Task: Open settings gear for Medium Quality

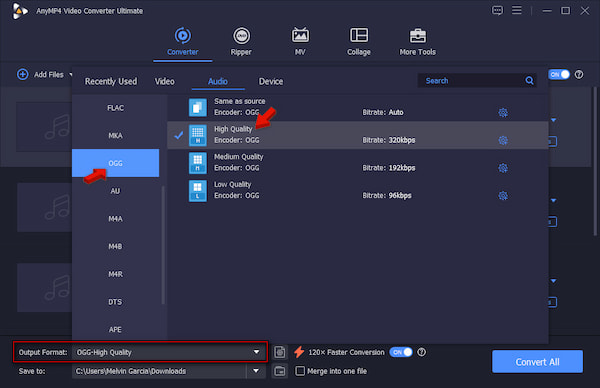Action: (503, 168)
